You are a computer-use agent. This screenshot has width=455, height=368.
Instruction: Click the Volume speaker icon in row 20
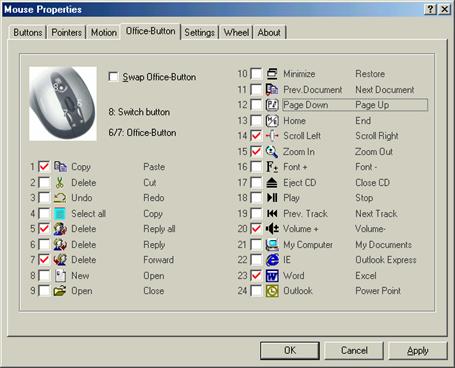pos(272,229)
